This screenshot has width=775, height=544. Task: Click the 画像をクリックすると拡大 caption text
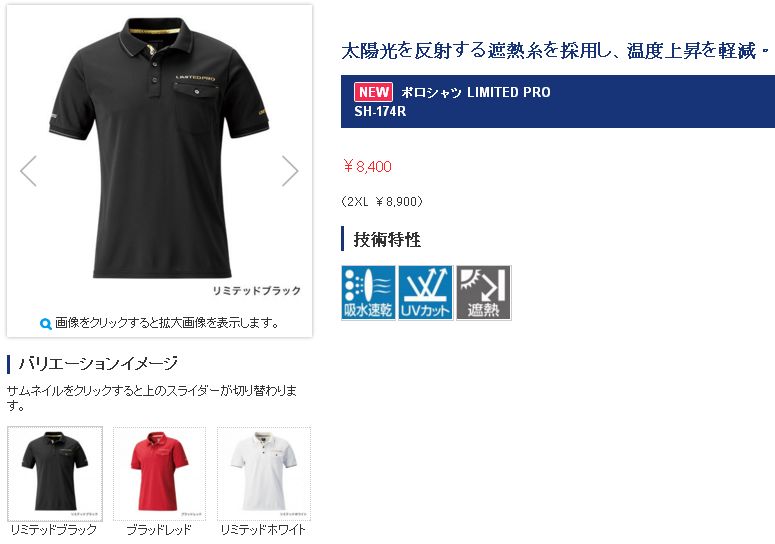pos(167,323)
